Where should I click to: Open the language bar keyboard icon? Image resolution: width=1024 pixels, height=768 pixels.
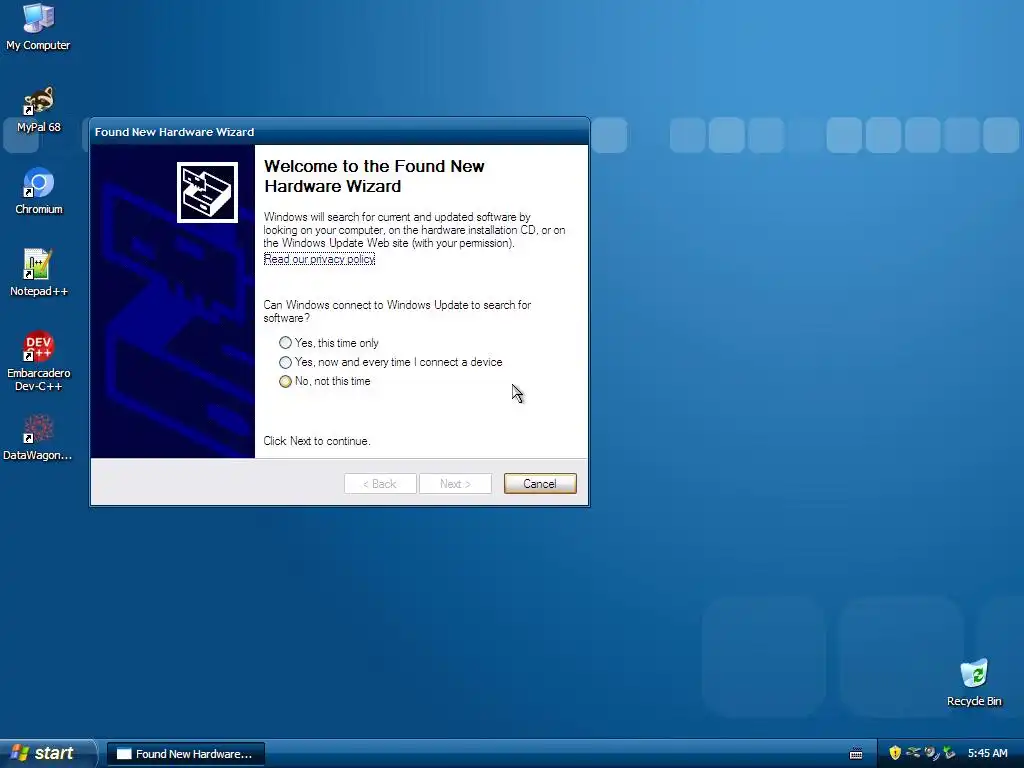pos(856,754)
